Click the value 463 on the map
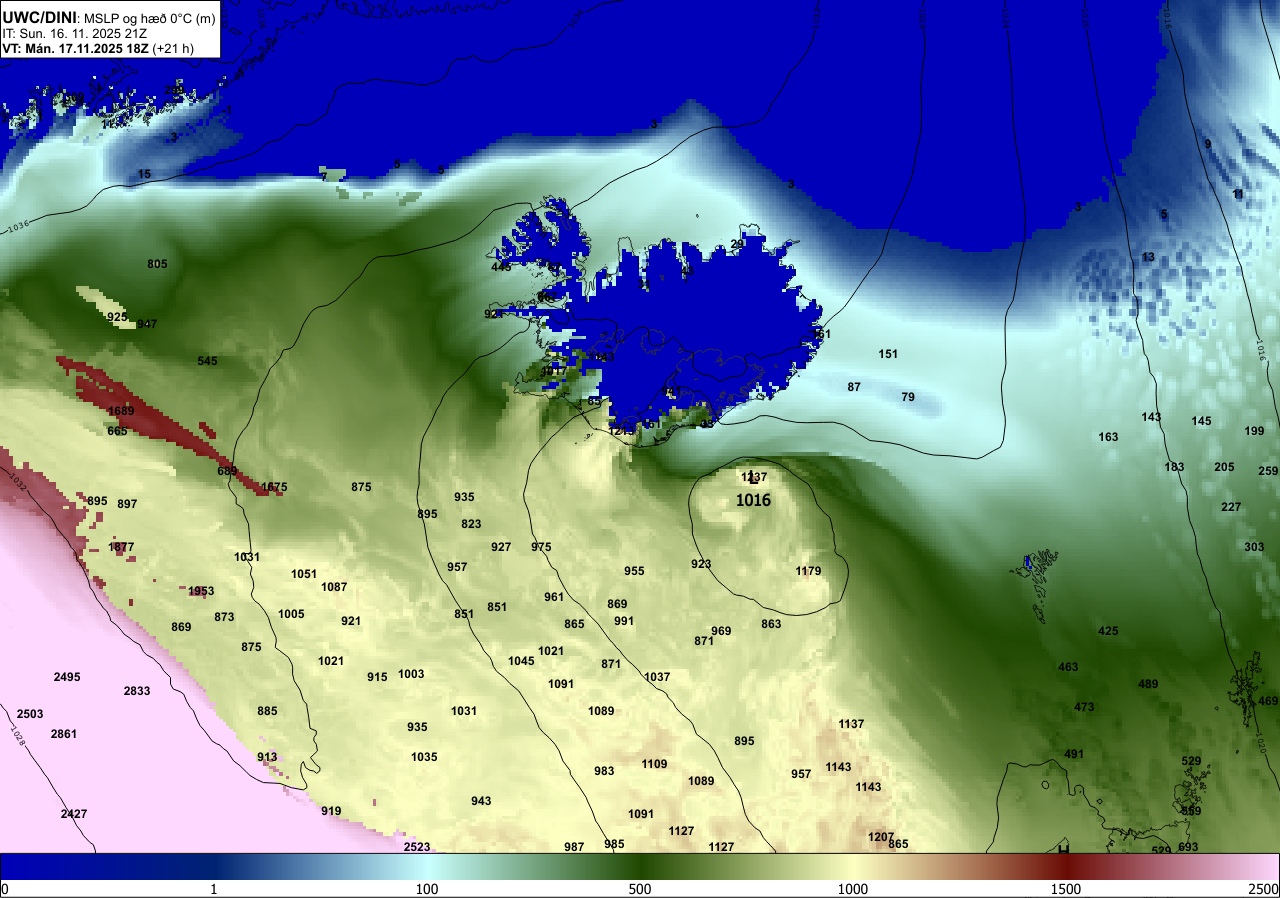1280x898 pixels. (x=1068, y=667)
